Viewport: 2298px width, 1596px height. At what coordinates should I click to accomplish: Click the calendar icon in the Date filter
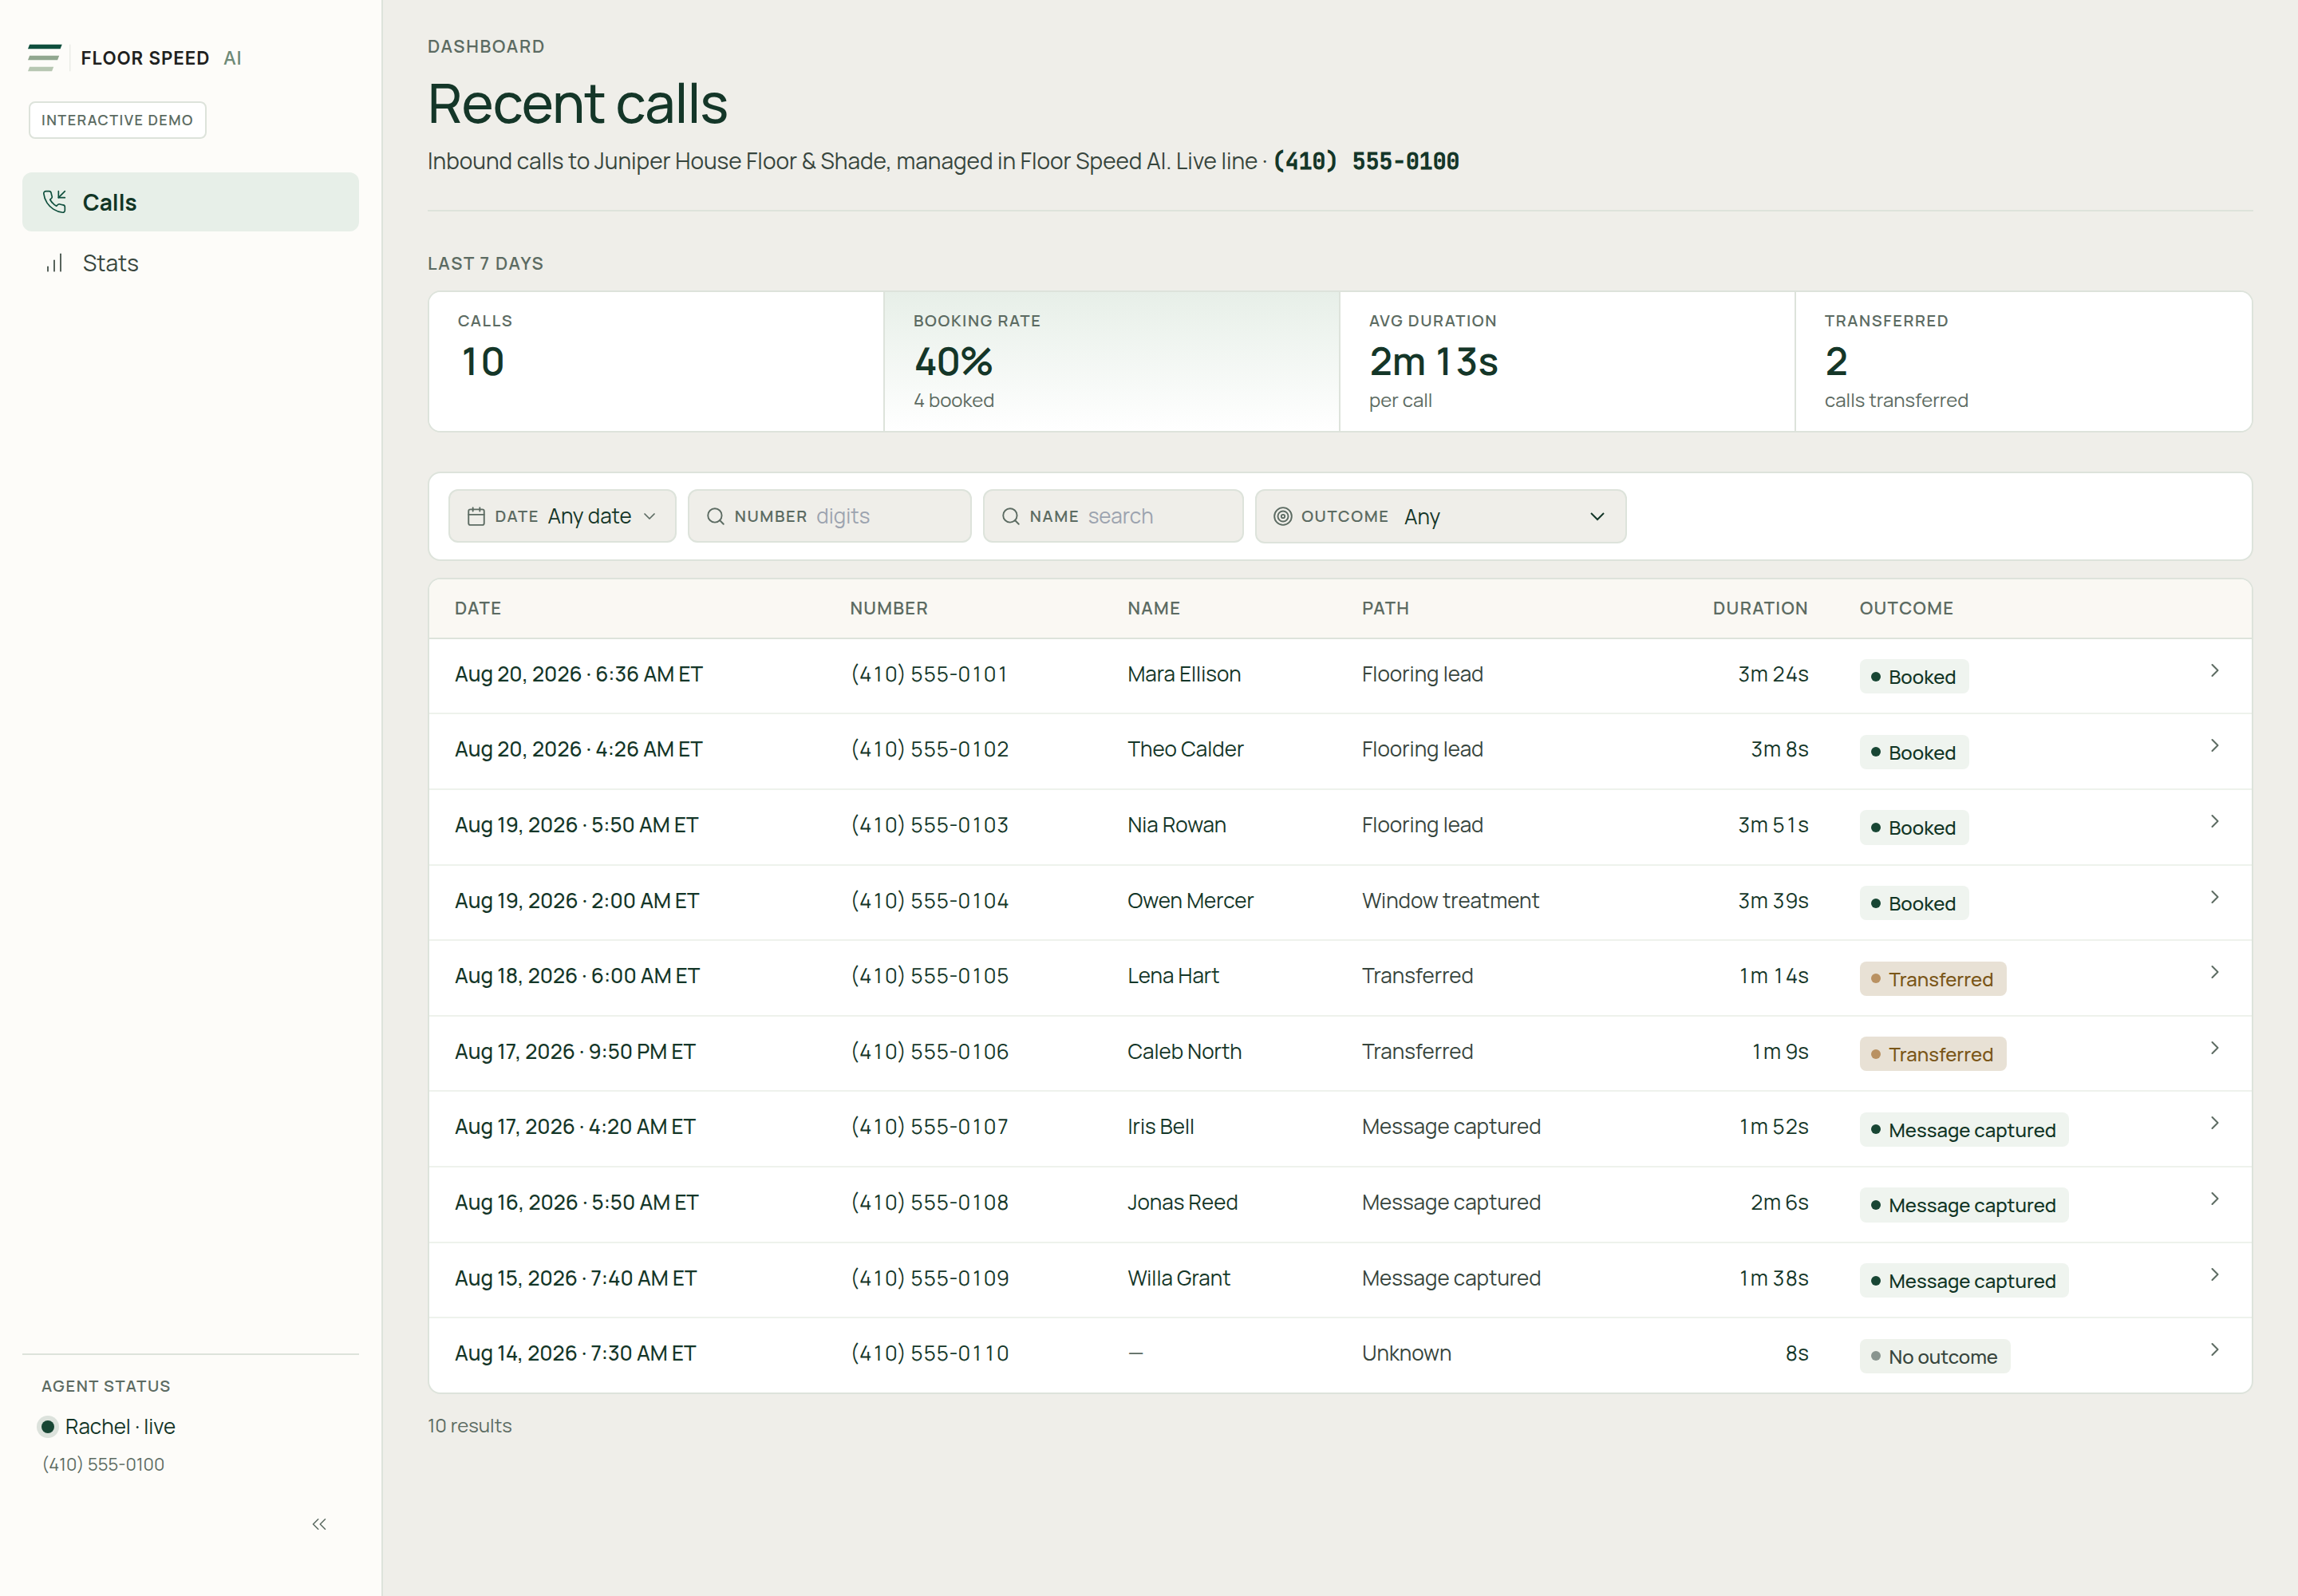(x=476, y=516)
